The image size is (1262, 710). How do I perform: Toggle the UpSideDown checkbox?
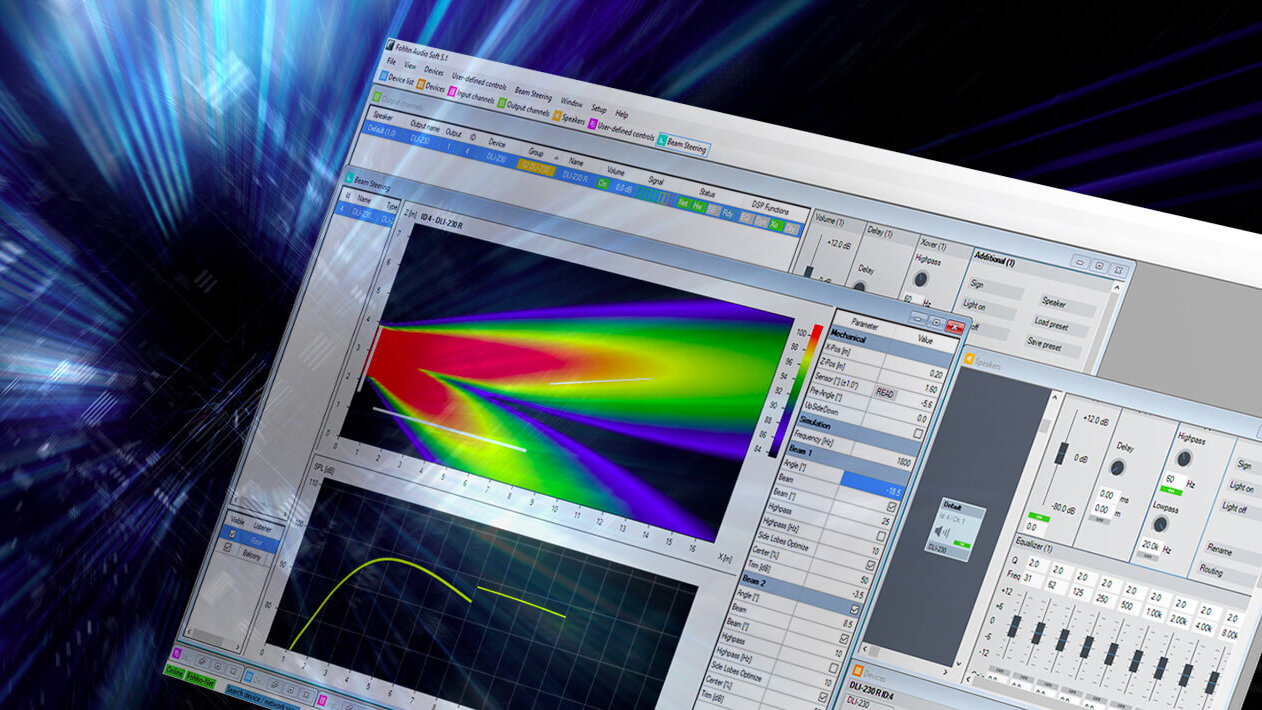918,433
